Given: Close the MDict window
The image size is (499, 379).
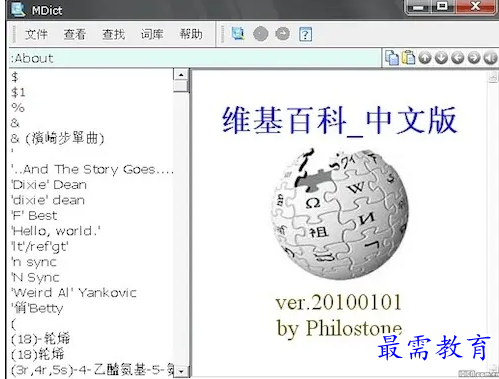Looking at the screenshot, I should pos(475,6).
